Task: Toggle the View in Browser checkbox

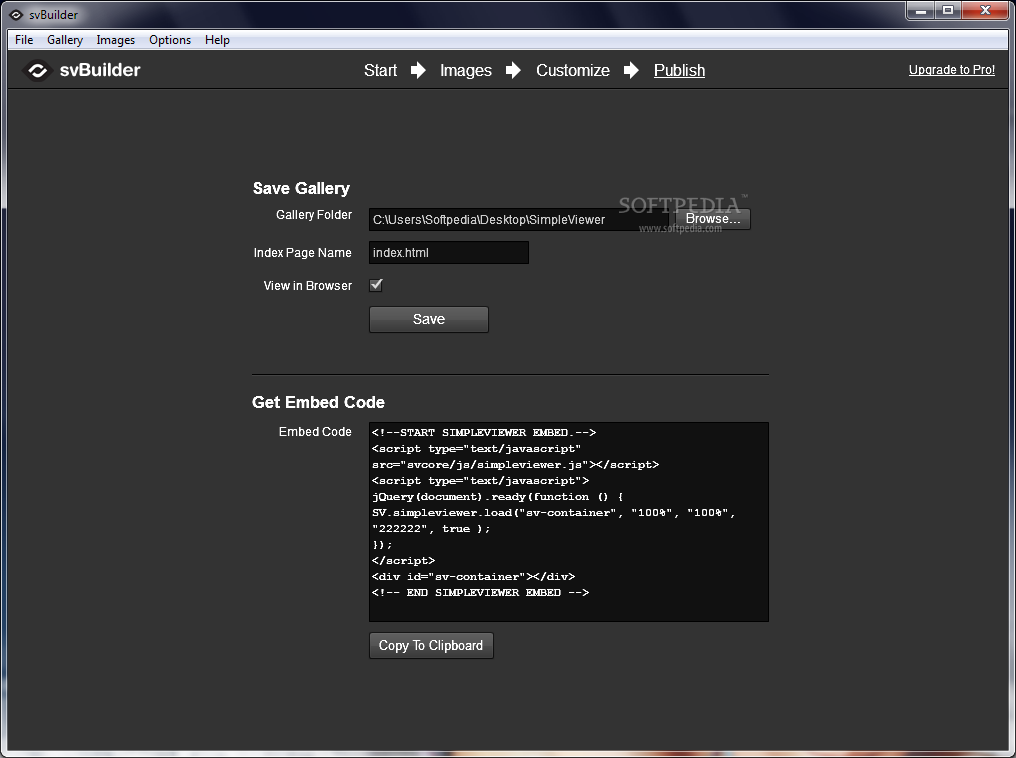Action: click(376, 285)
